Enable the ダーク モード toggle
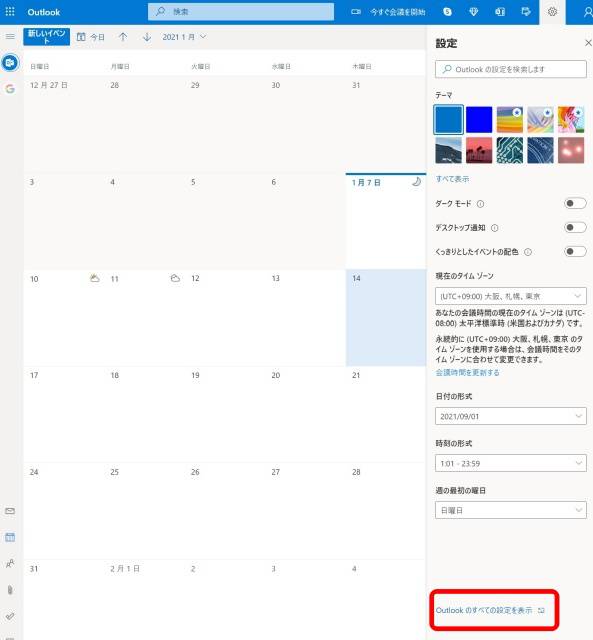Image resolution: width=593 pixels, height=640 pixels. (575, 203)
